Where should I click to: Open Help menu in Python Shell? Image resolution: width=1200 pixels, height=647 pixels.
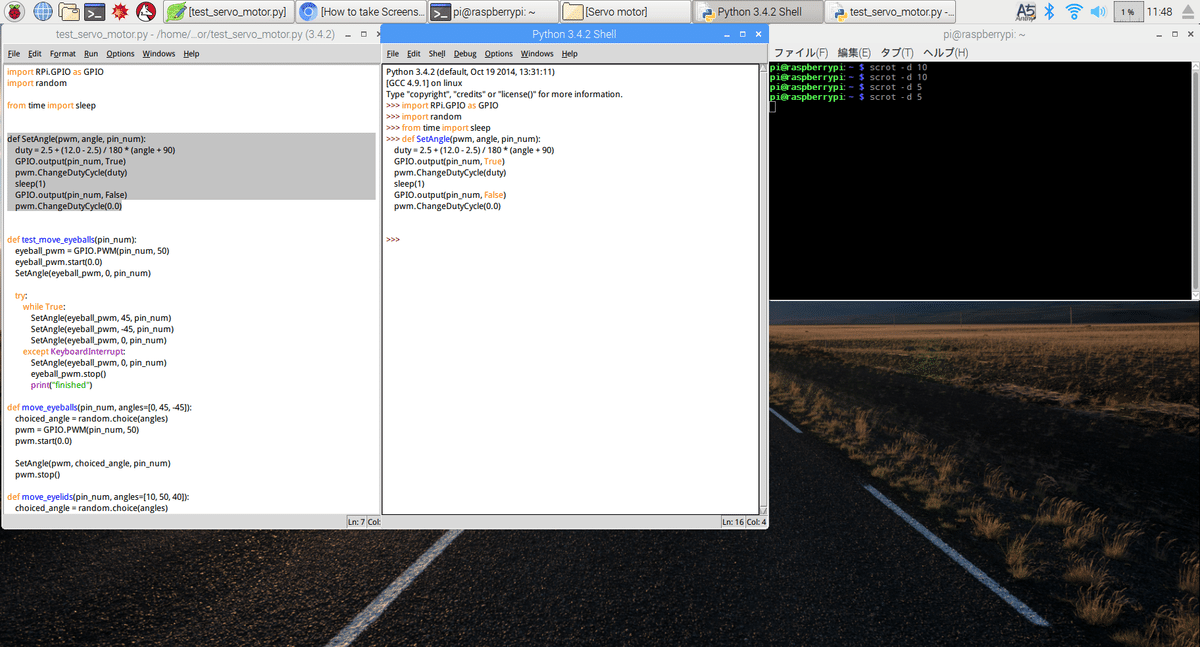570,53
